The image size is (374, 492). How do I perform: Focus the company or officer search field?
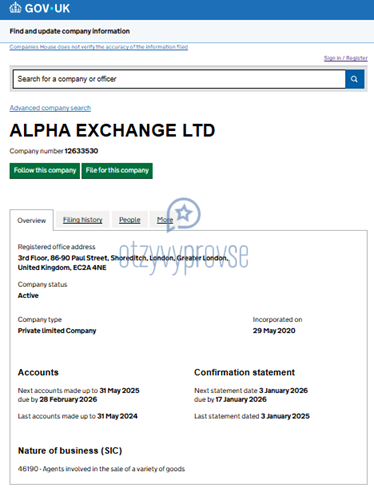pyautogui.click(x=179, y=79)
